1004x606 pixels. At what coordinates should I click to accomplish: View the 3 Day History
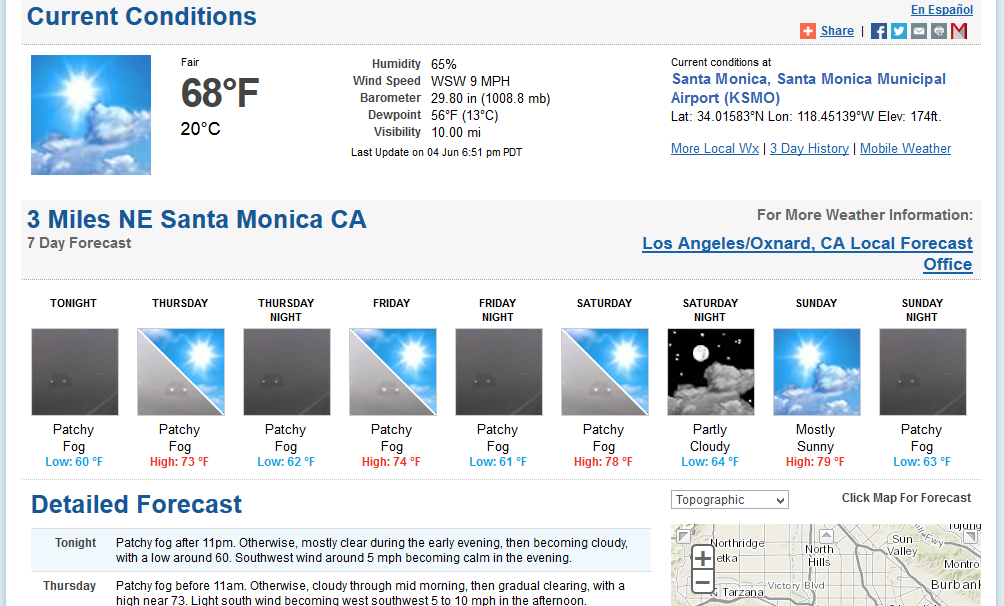[x=809, y=149]
